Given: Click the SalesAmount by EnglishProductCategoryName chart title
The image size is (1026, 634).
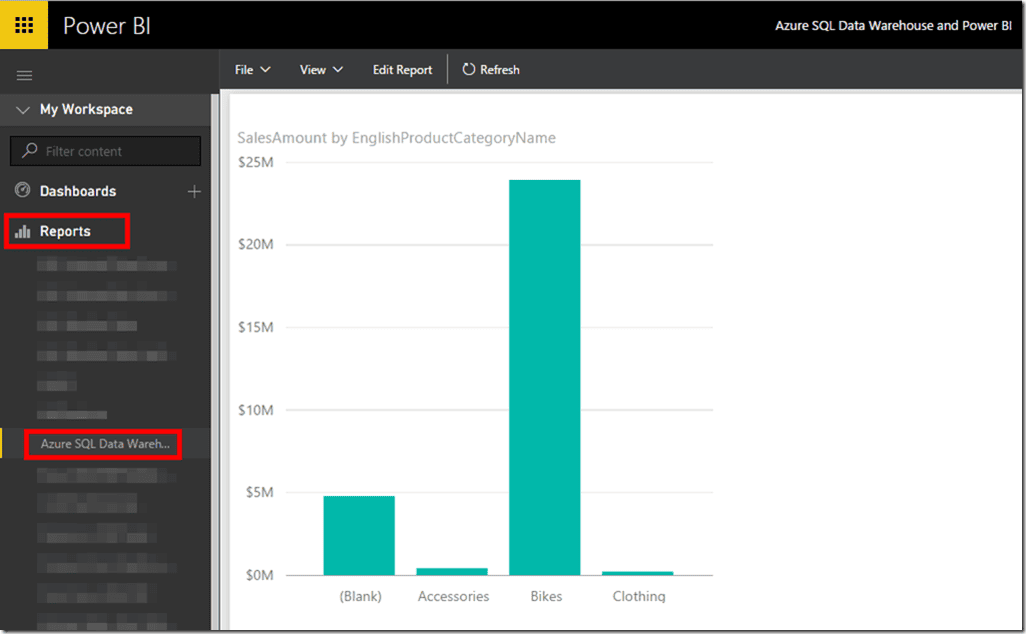Looking at the screenshot, I should click(x=394, y=137).
